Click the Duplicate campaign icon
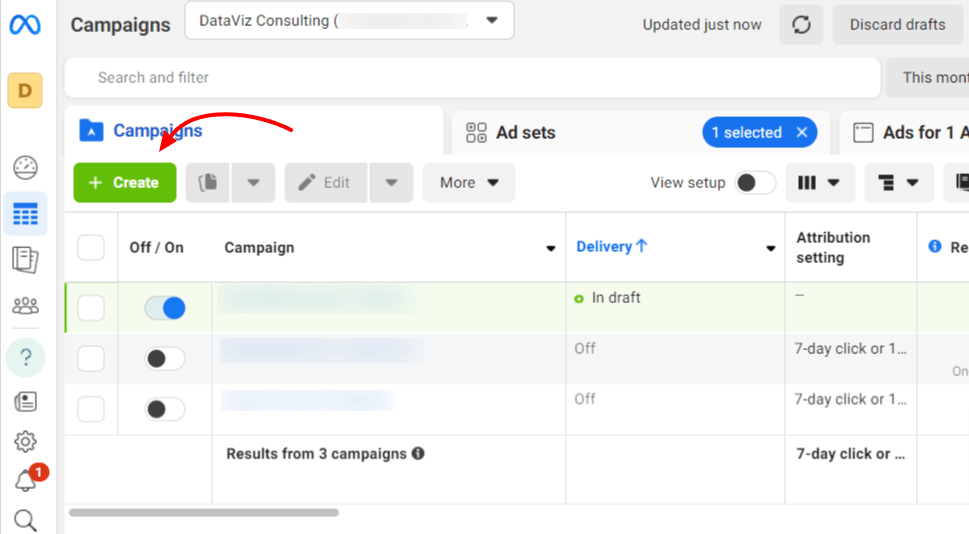 [209, 183]
